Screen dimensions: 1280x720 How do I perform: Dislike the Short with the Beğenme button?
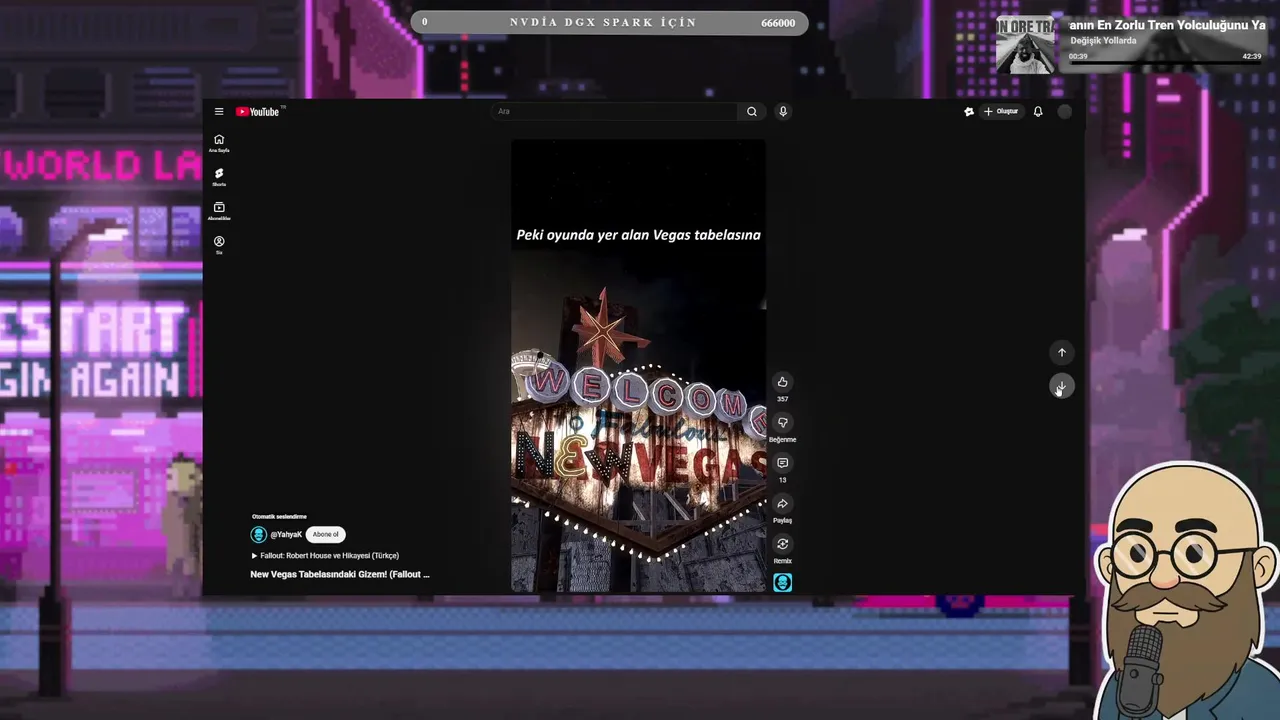coord(782,423)
